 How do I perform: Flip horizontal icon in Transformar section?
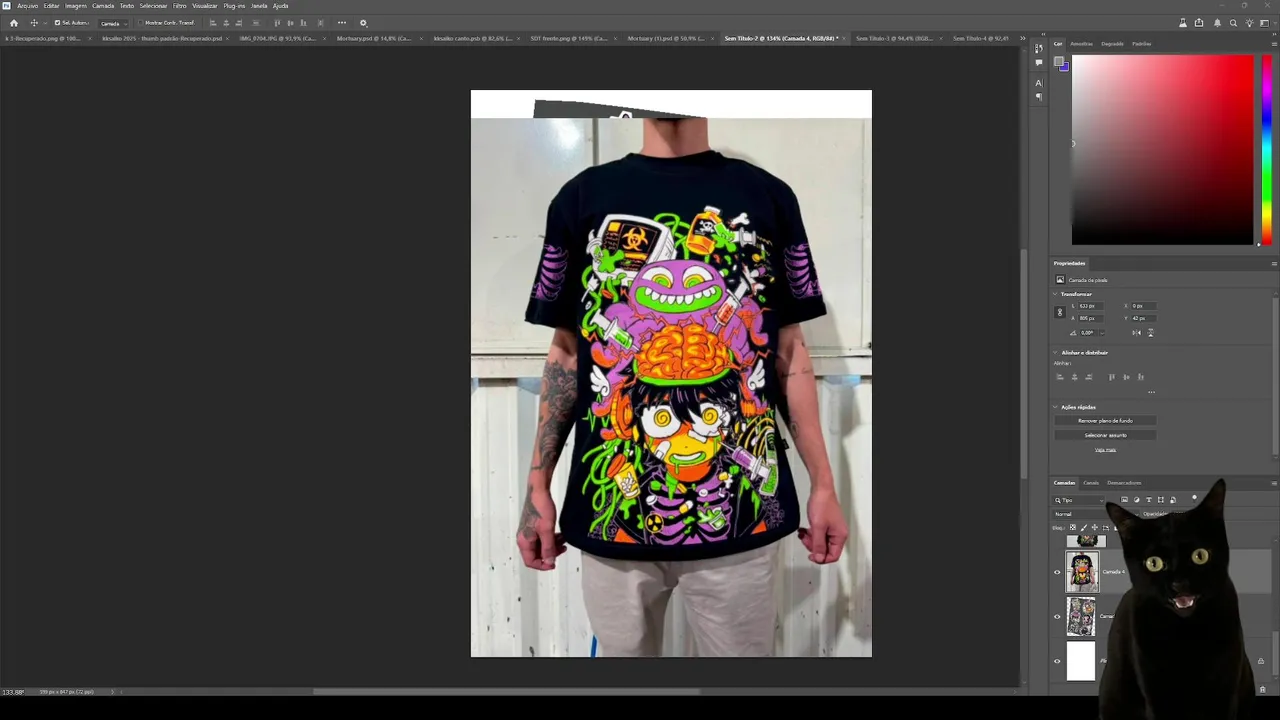1138,332
